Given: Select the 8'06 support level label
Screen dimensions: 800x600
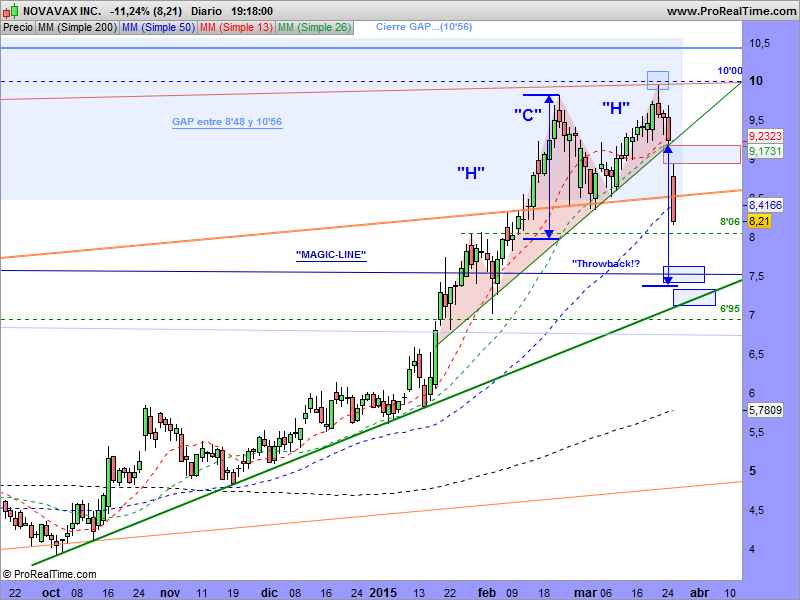Looking at the screenshot, I should 730,221.
